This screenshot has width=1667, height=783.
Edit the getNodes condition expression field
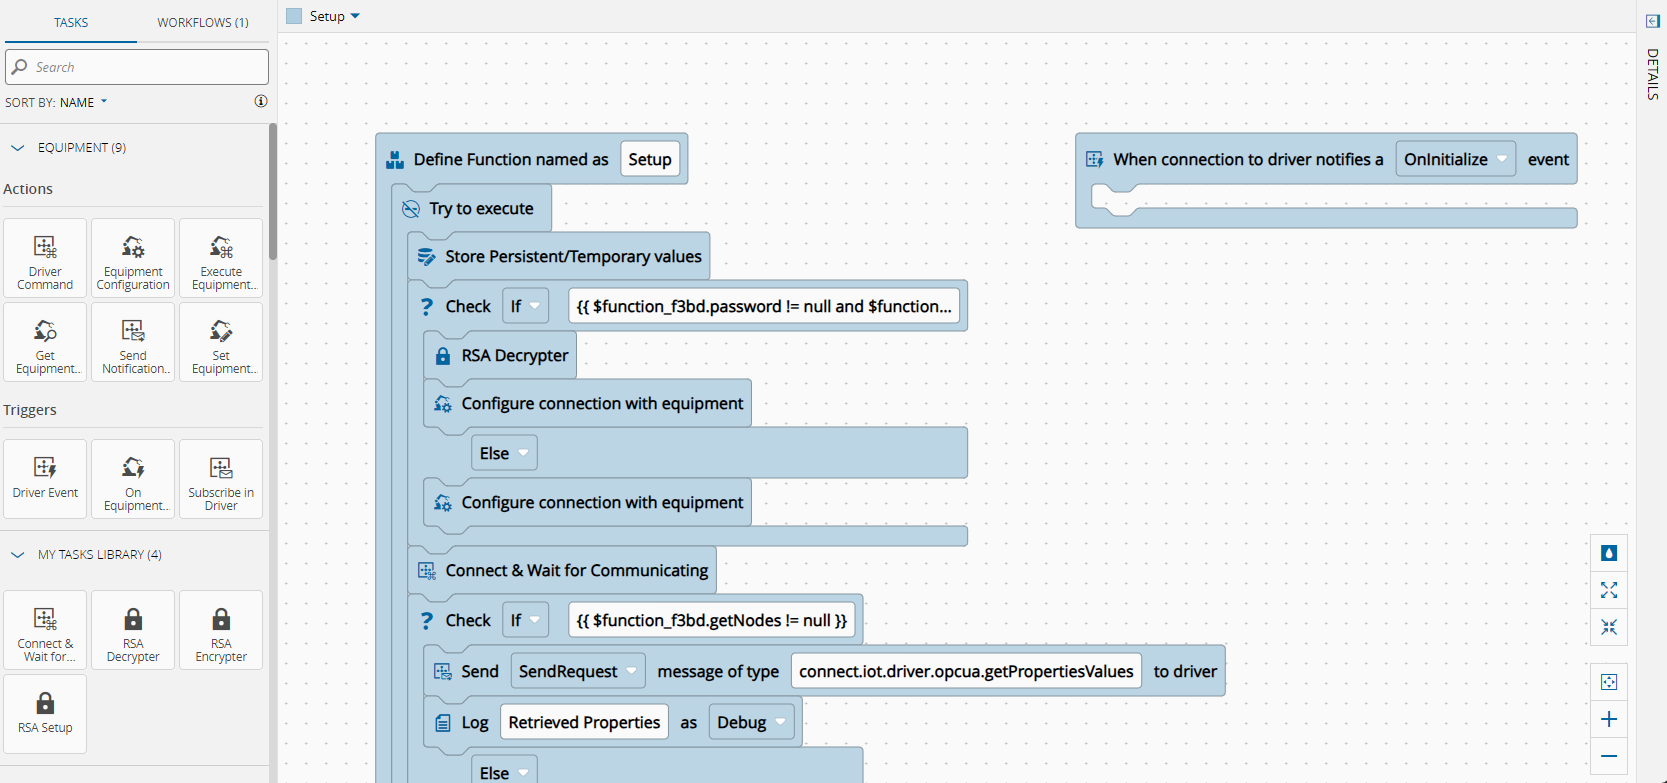coord(712,620)
